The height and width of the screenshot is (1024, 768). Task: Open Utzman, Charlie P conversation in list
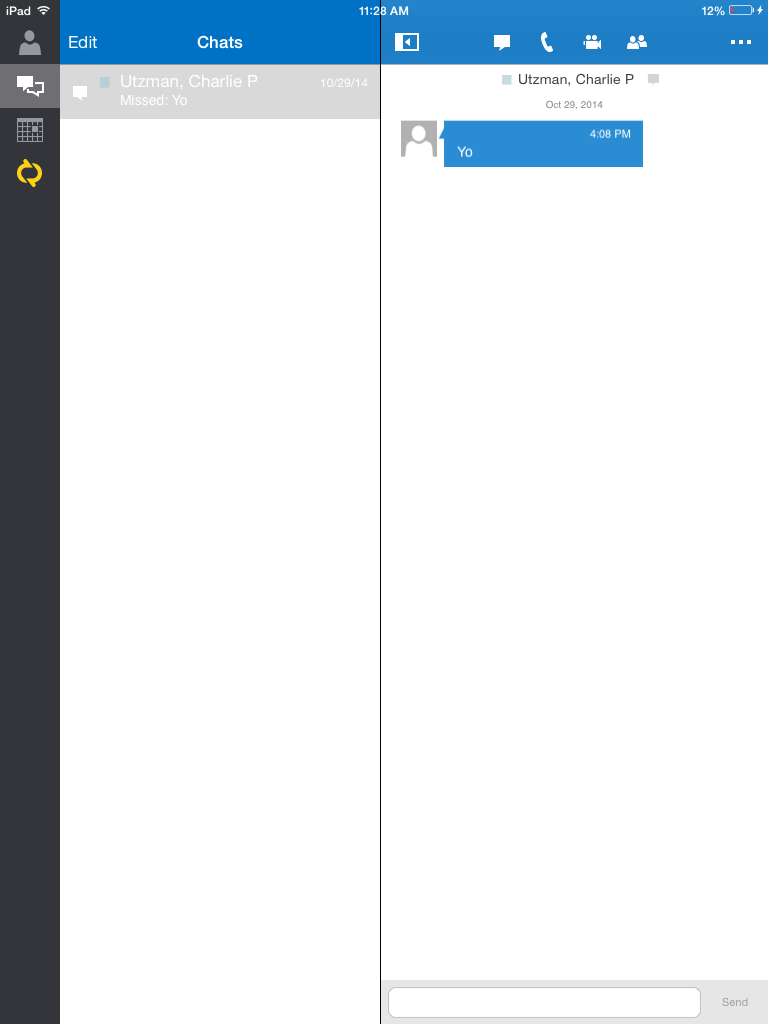(219, 91)
